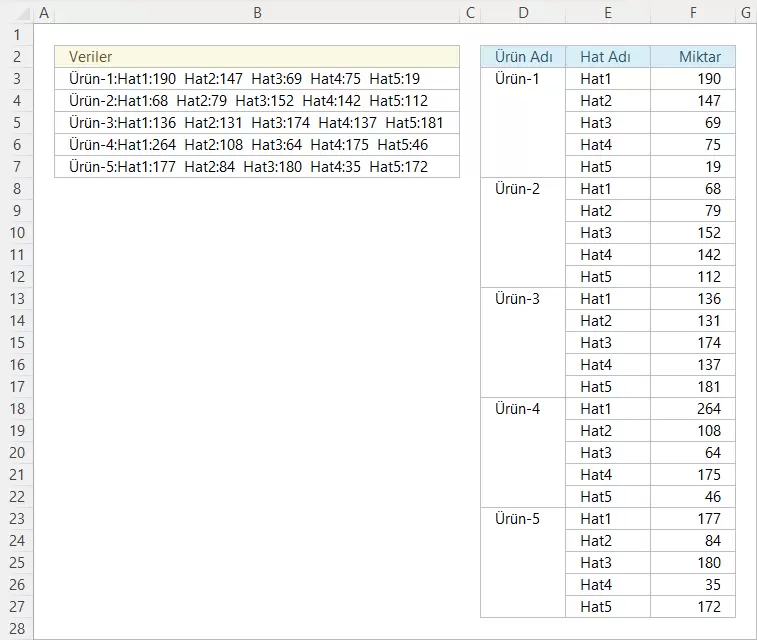Viewport: 757px width, 640px height.
Task: Select column E header
Action: point(607,13)
